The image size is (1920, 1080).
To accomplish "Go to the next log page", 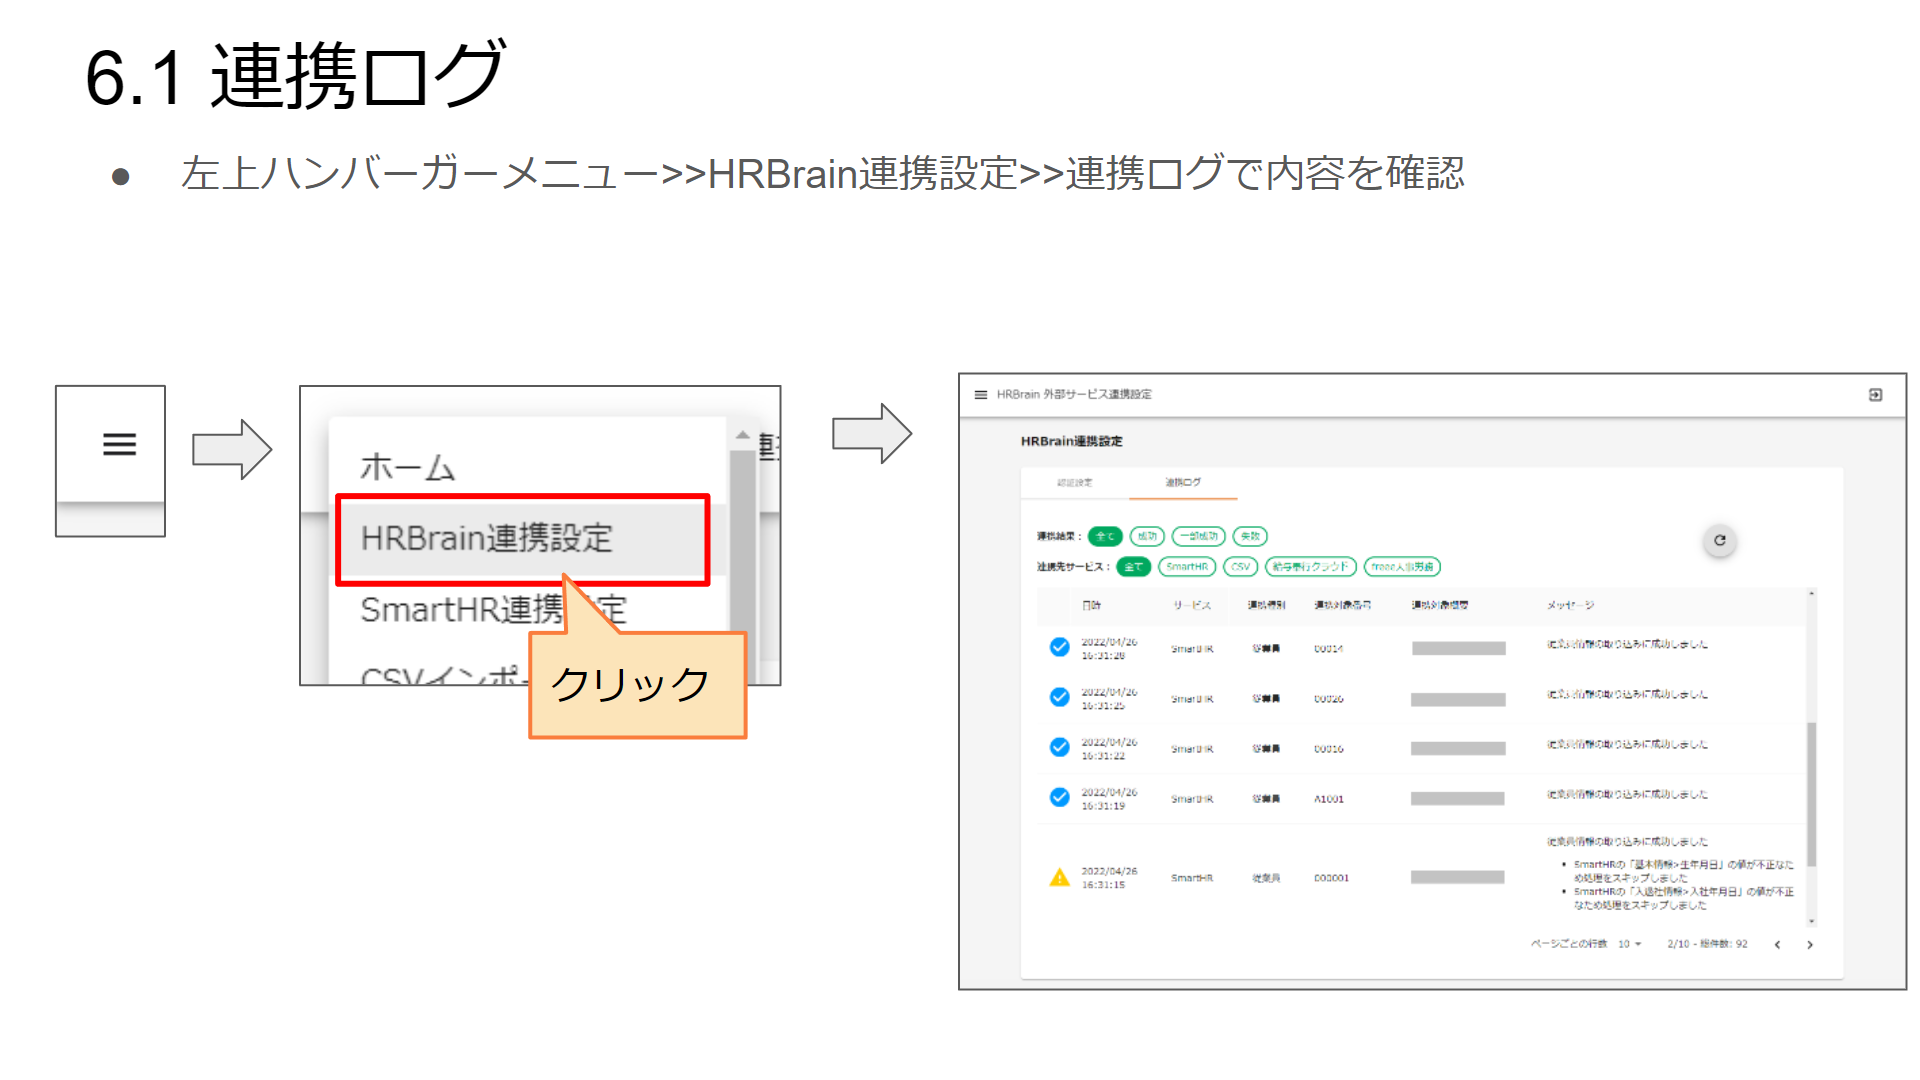I will tap(1809, 944).
